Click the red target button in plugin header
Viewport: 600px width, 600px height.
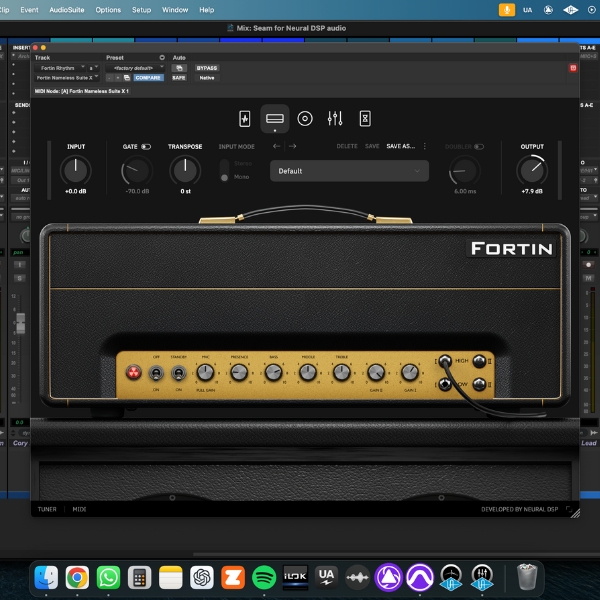(x=573, y=68)
